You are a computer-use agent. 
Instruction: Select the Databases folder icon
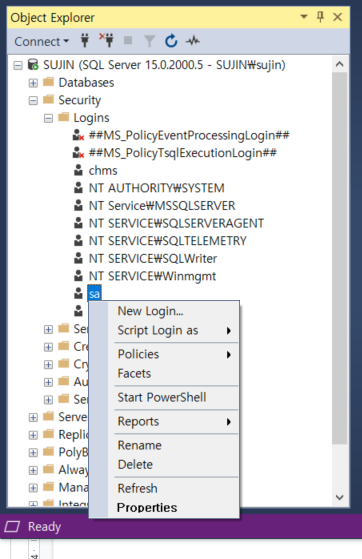[x=49, y=82]
